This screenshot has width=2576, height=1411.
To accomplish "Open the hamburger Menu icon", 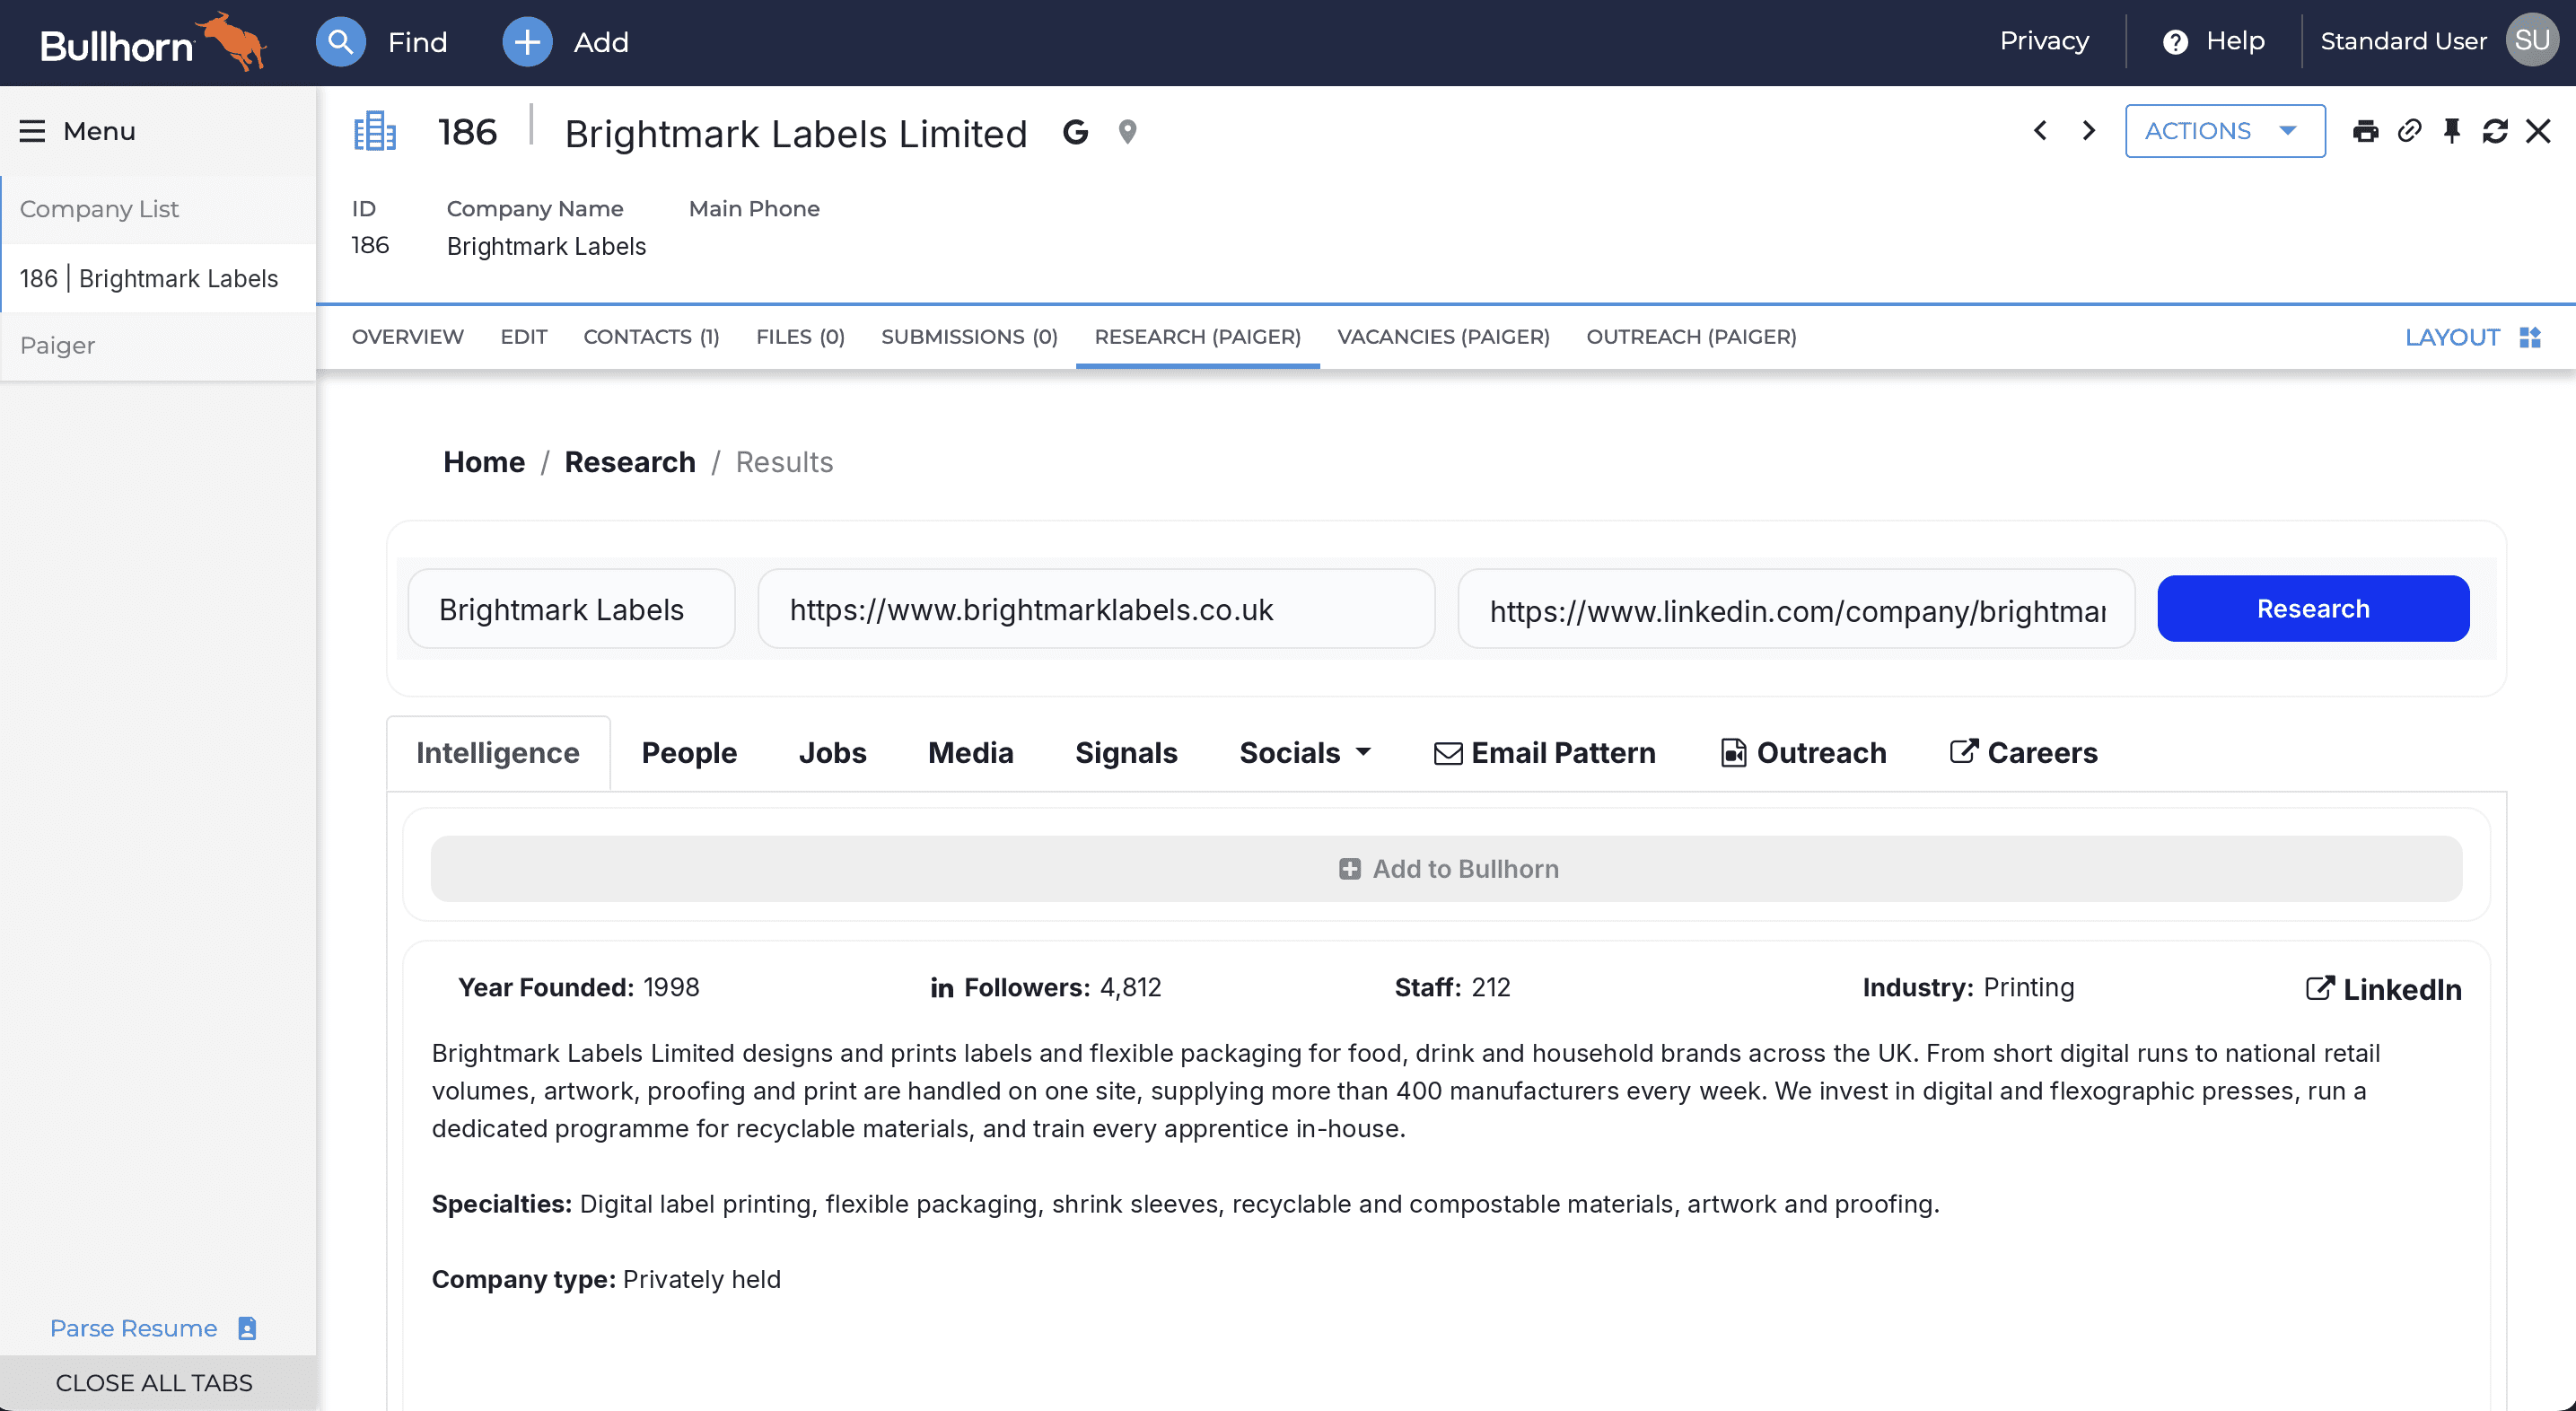I will [32, 131].
